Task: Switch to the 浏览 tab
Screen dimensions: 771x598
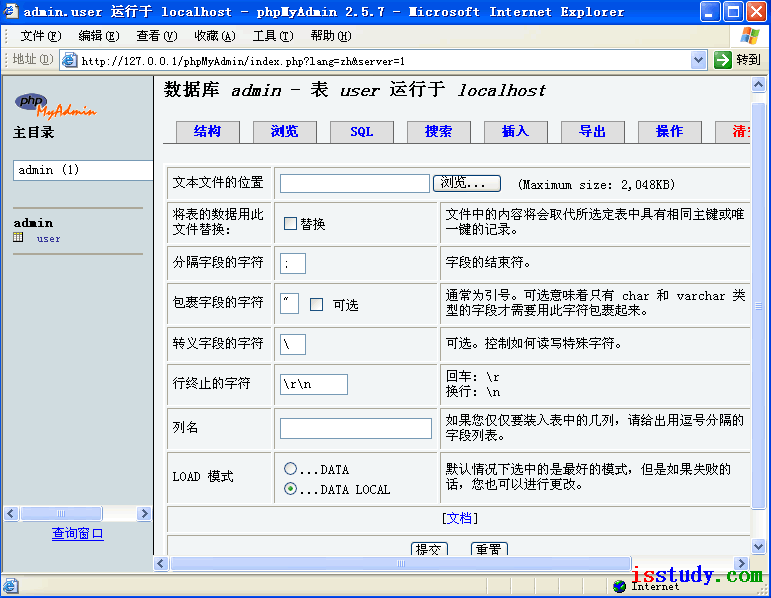Action: point(285,131)
